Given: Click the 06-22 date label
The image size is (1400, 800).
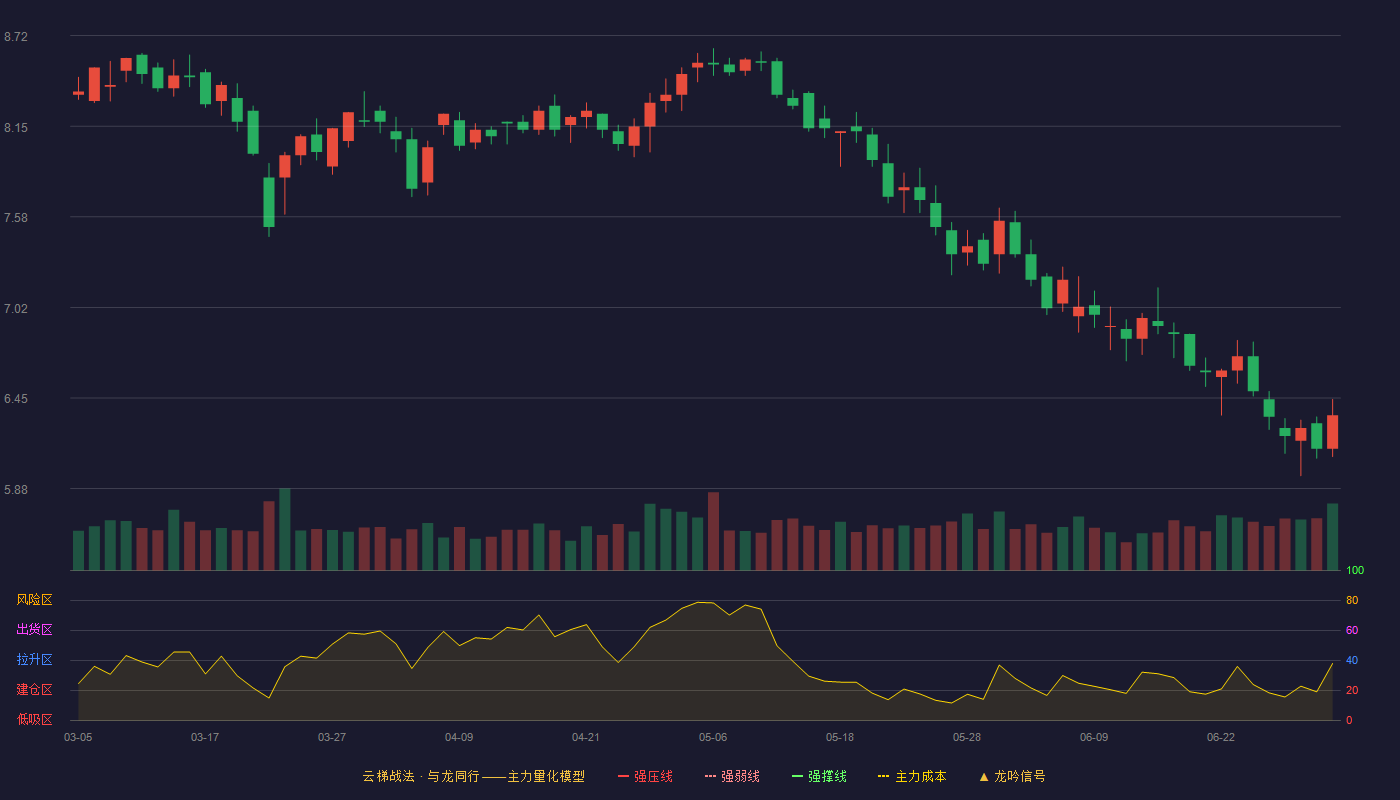Looking at the screenshot, I should pyautogui.click(x=1221, y=737).
